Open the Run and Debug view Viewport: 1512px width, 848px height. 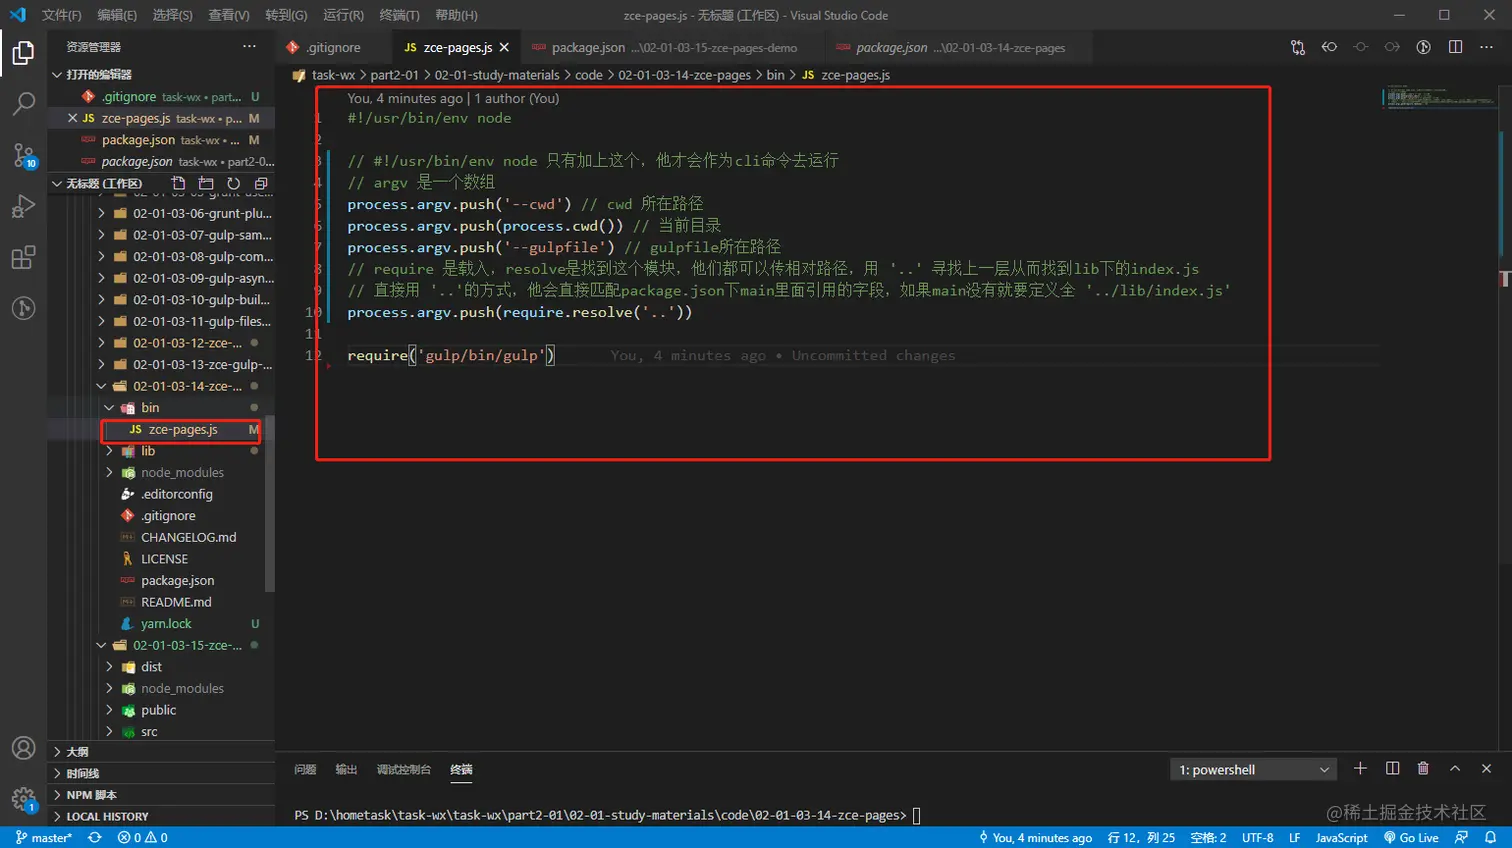click(x=23, y=206)
